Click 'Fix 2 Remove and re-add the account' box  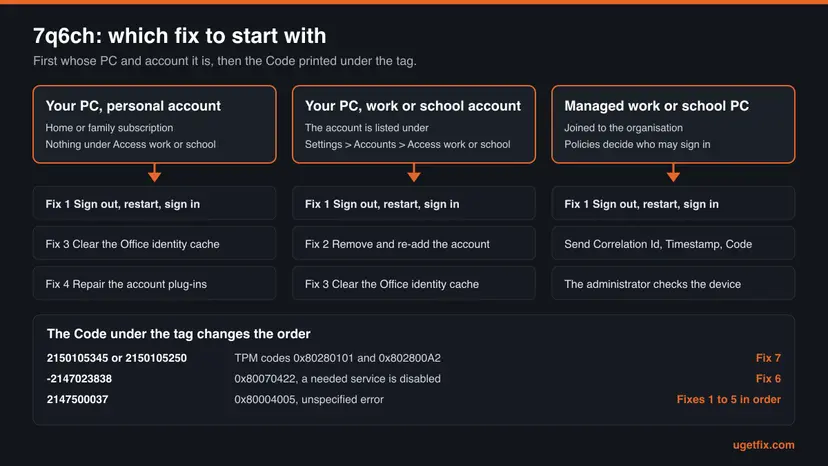413,244
